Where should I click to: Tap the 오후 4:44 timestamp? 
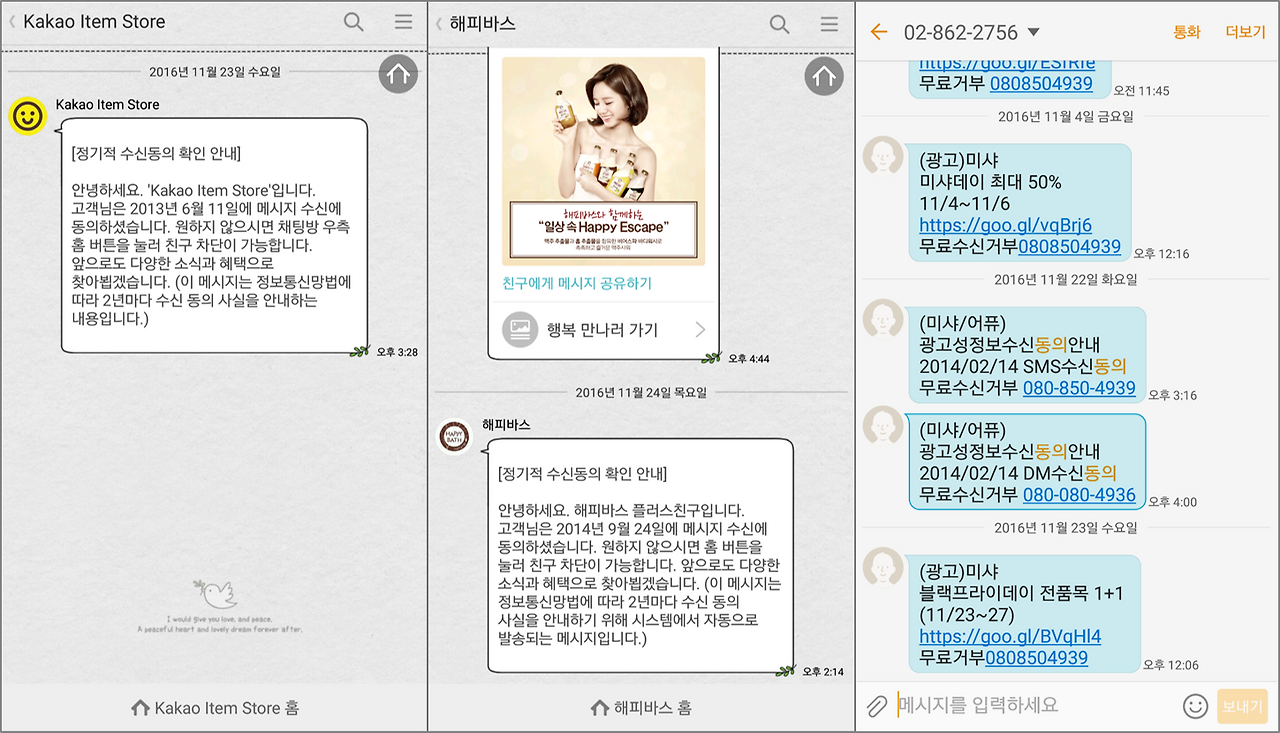pos(749,359)
